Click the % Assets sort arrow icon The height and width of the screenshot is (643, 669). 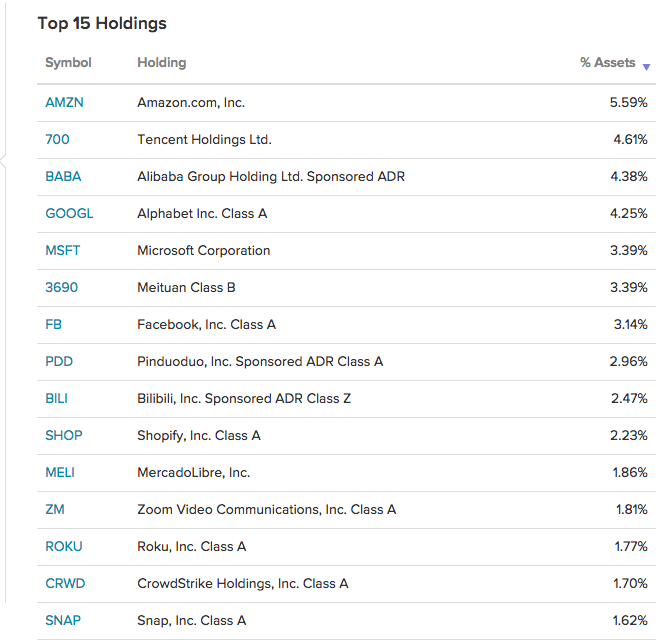pyautogui.click(x=646, y=67)
